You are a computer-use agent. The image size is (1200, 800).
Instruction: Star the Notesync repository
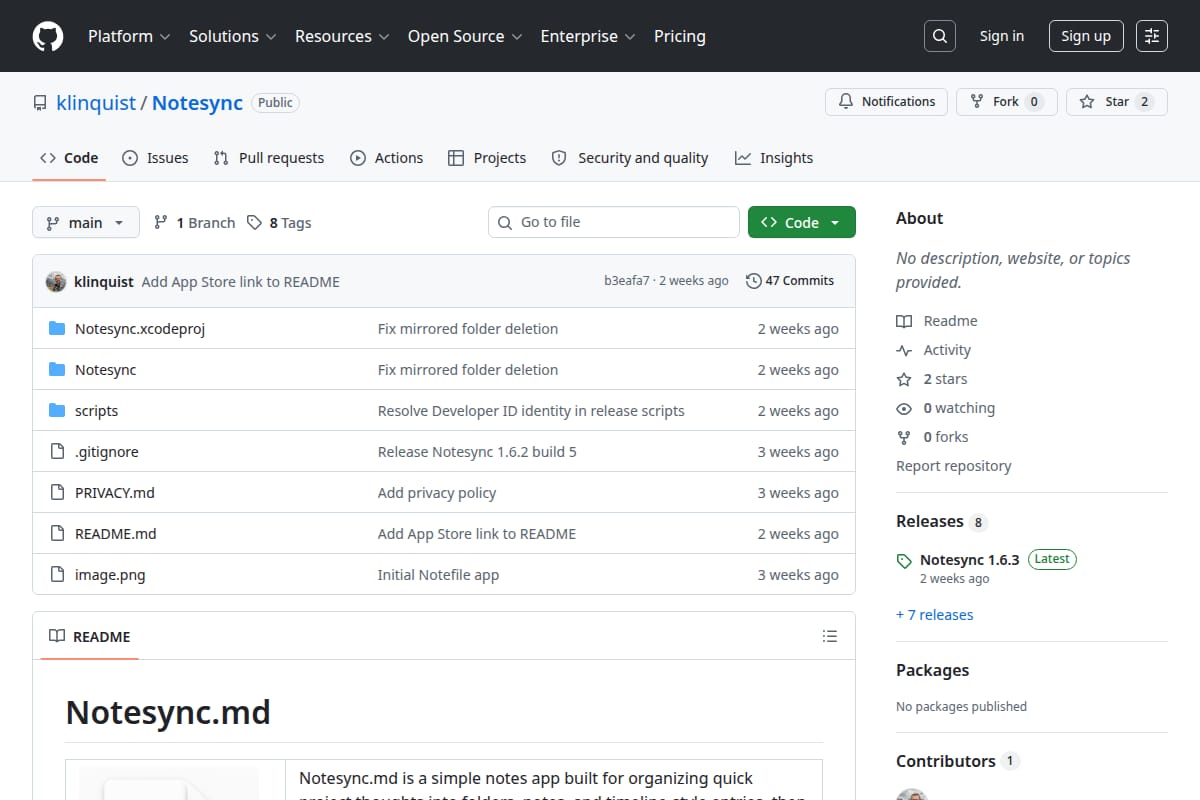(1117, 102)
